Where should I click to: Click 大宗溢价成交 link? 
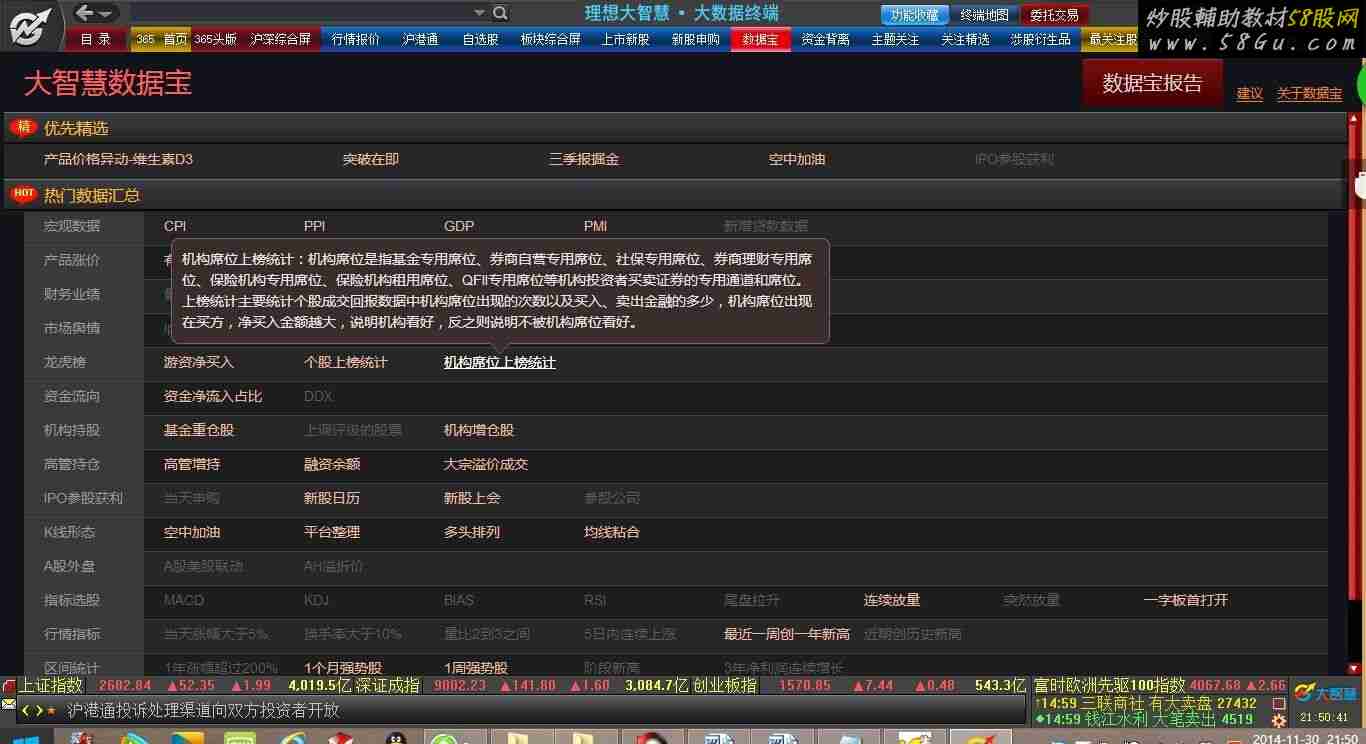coord(486,464)
